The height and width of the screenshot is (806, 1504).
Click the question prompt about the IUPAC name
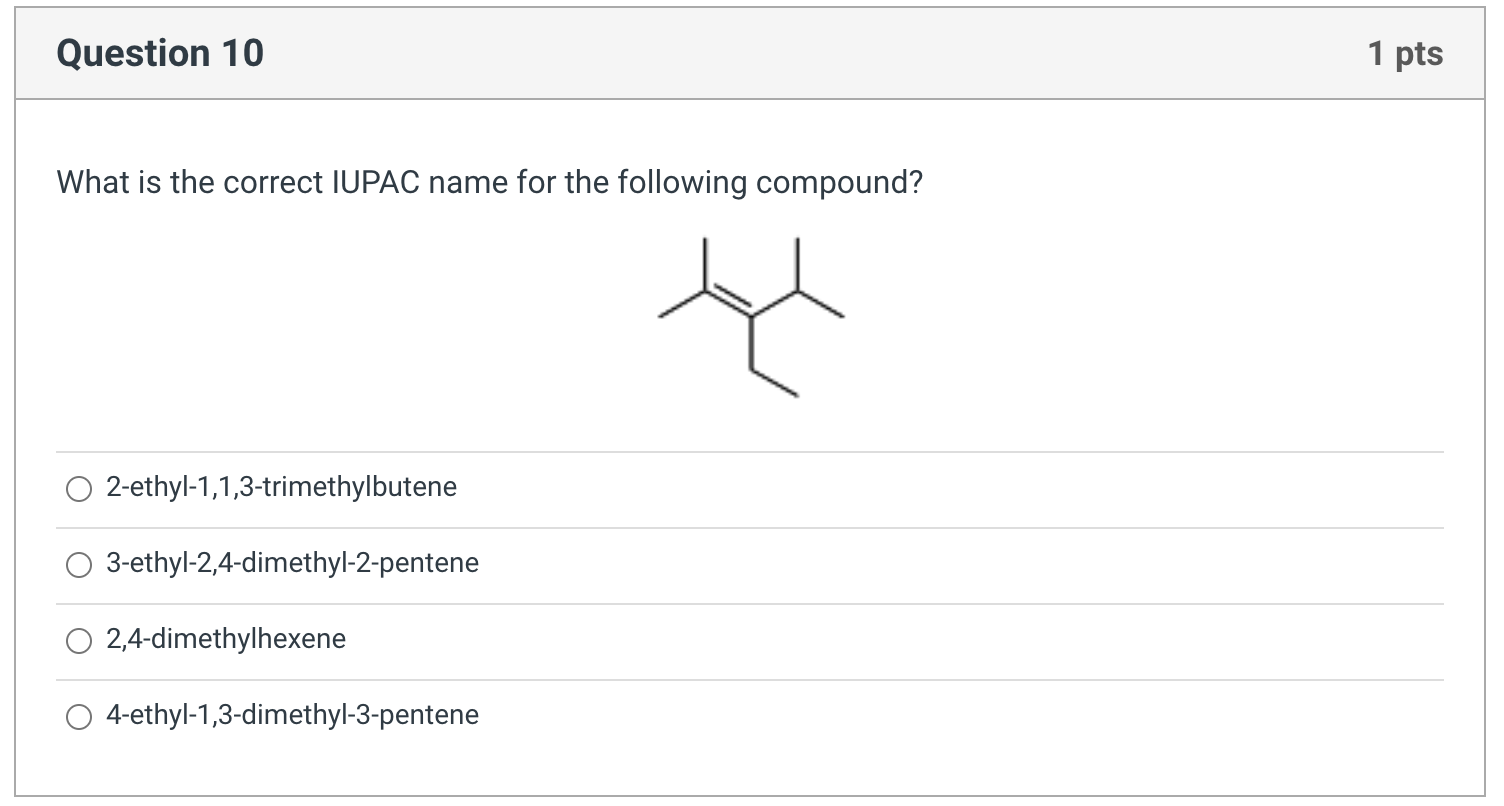pyautogui.click(x=489, y=182)
